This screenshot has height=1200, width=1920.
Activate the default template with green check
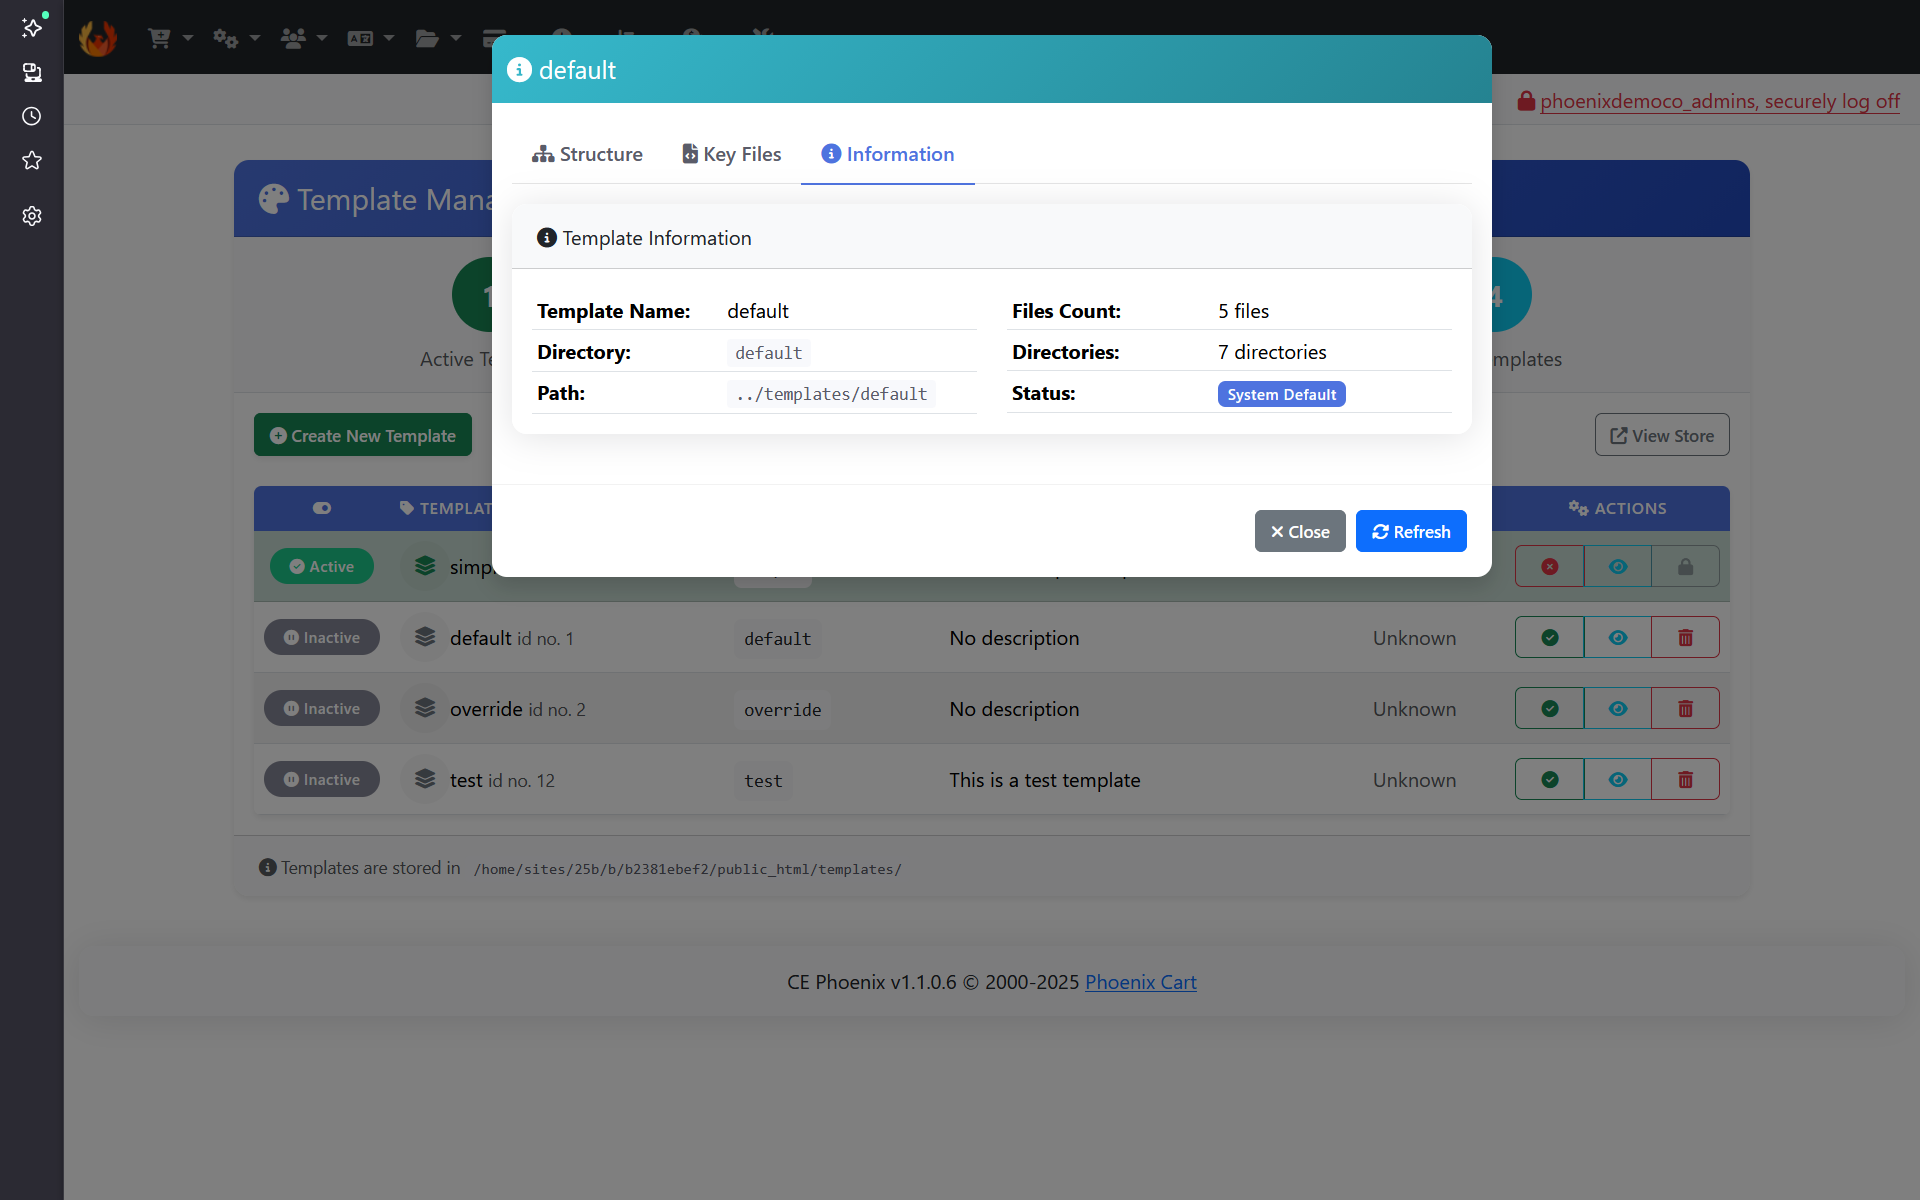(x=1550, y=638)
